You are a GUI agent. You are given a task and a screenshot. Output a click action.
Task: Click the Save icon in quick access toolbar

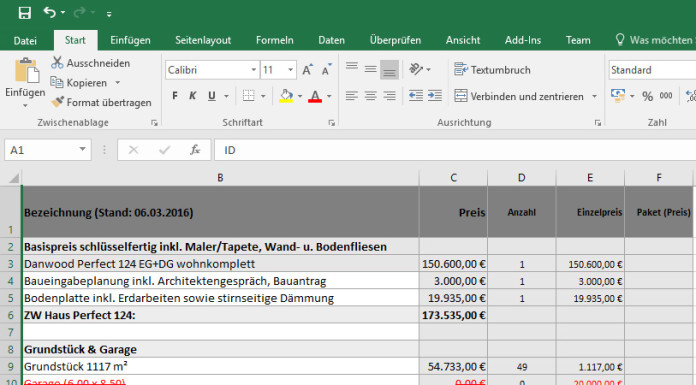pos(25,13)
